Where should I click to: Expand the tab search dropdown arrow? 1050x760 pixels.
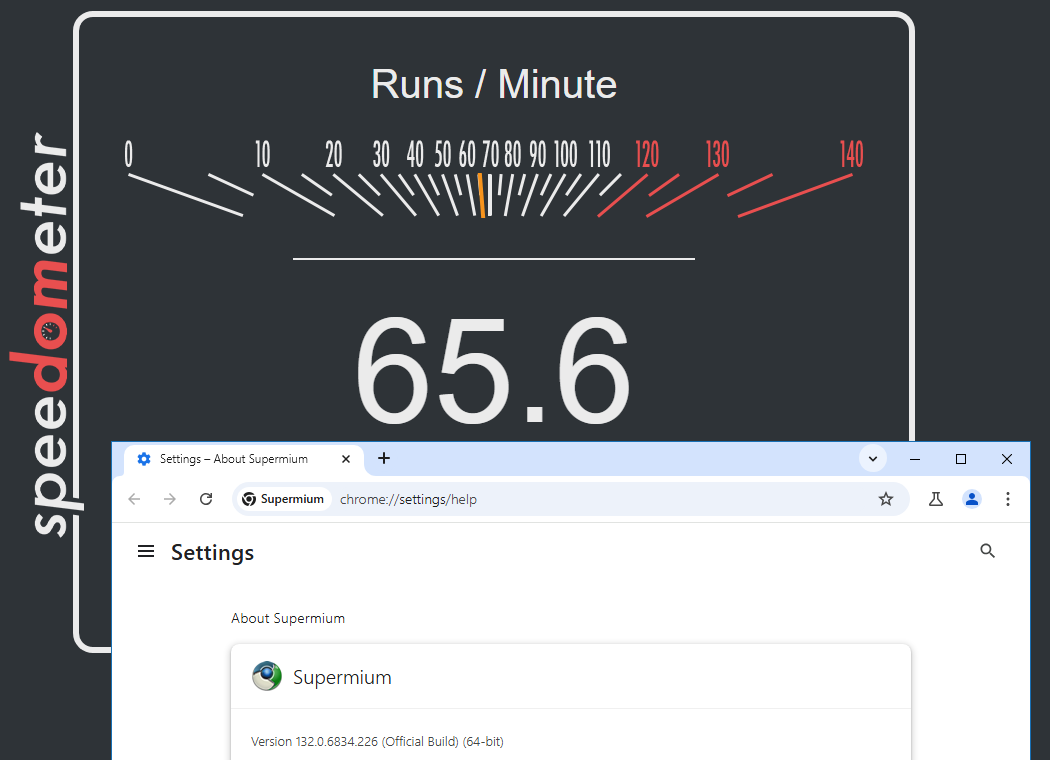pos(873,459)
